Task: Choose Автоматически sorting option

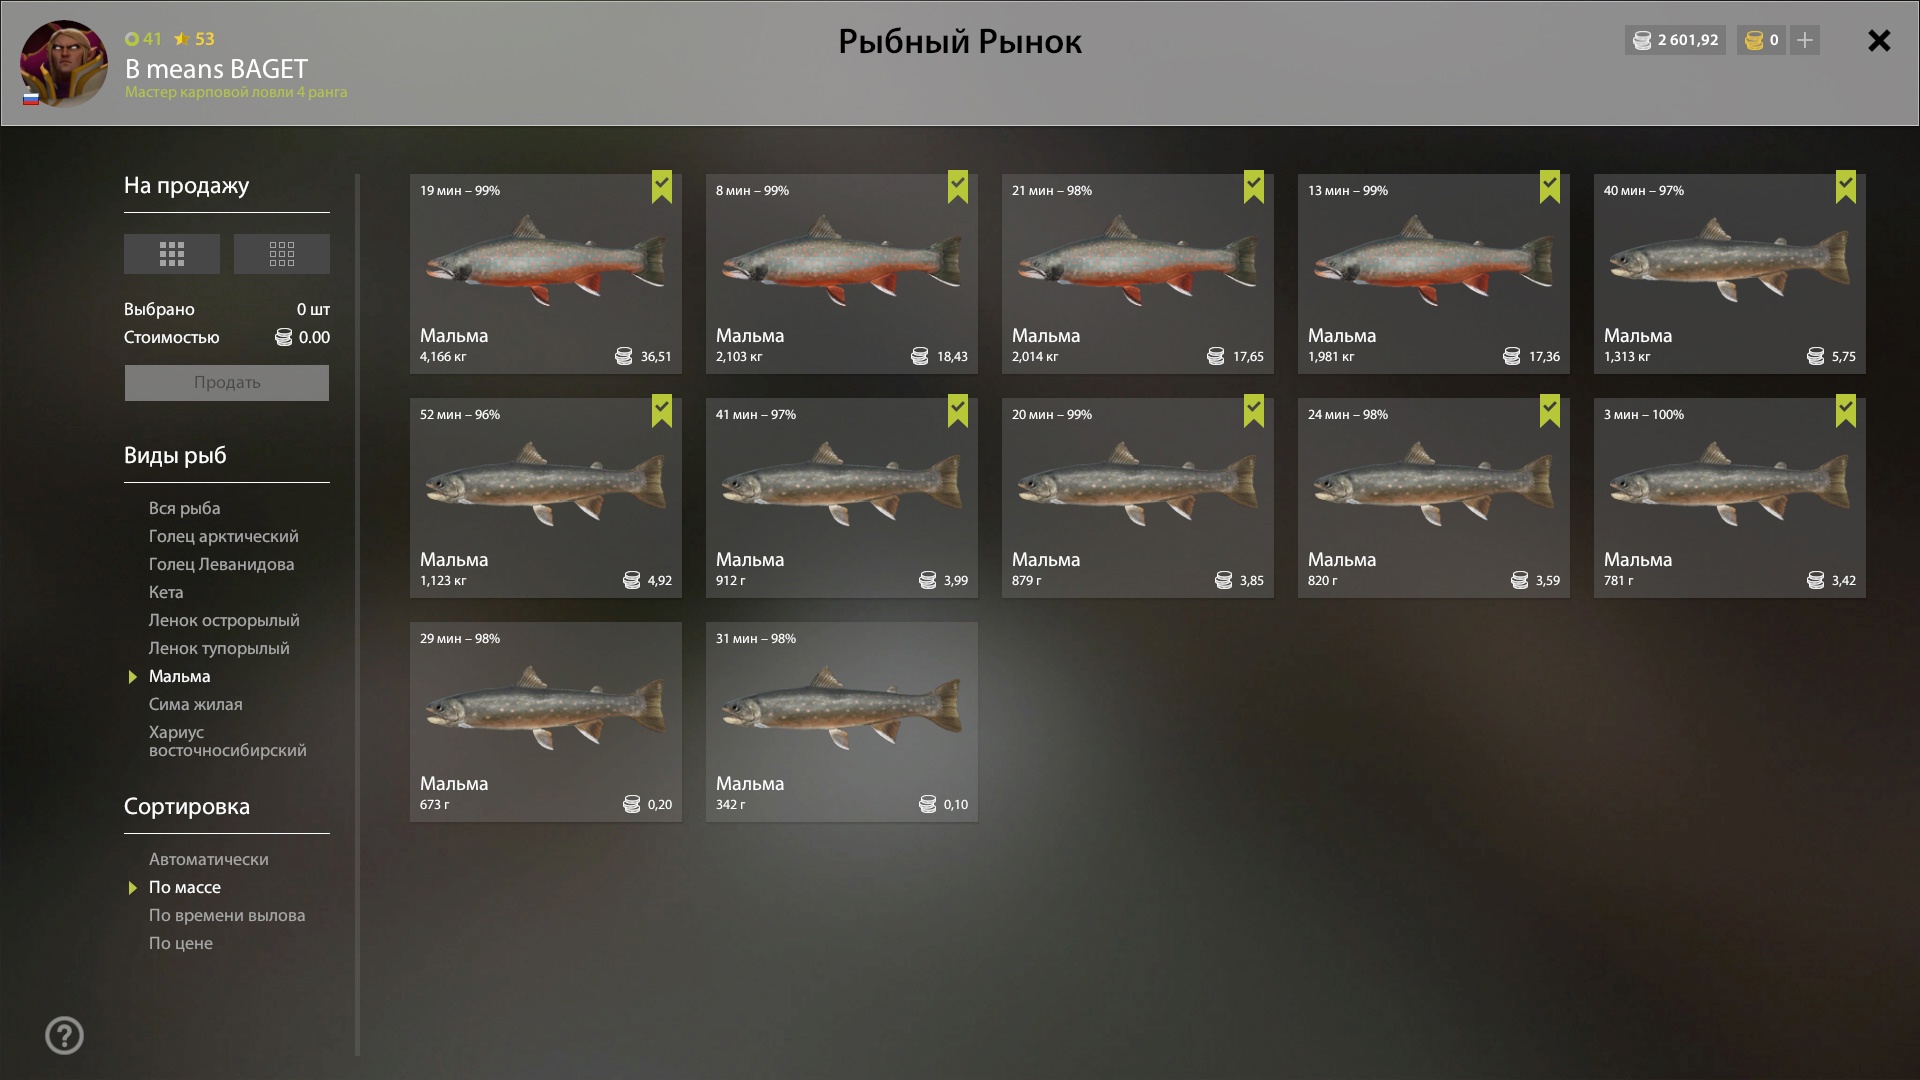Action: [209, 859]
